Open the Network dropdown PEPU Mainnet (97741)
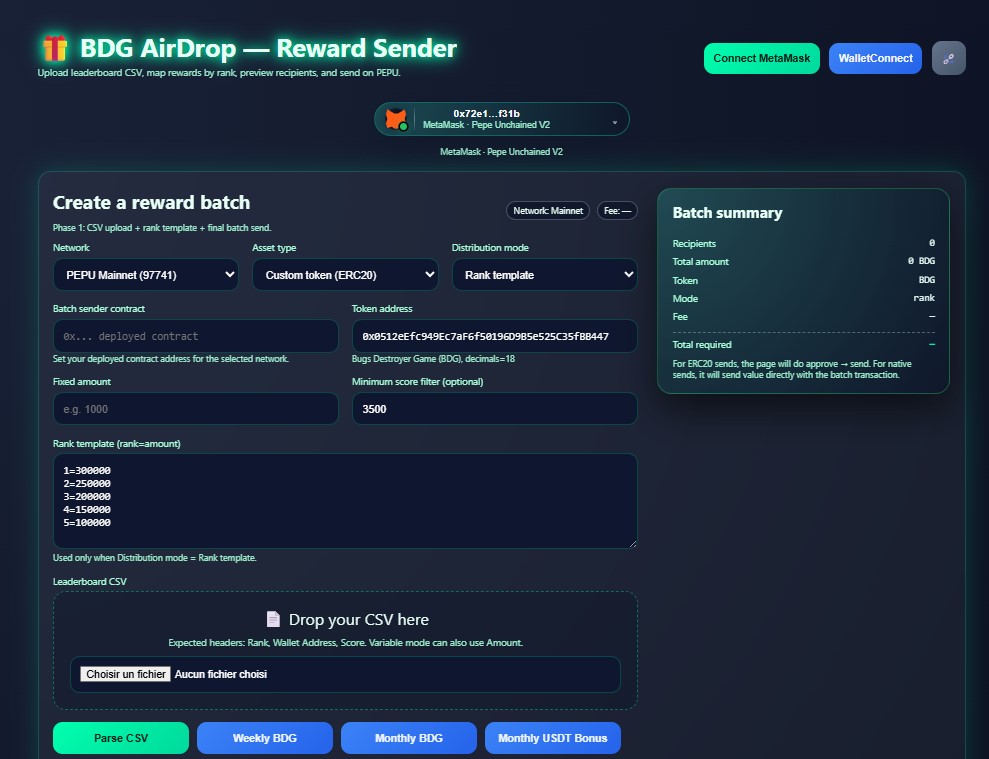 (146, 274)
